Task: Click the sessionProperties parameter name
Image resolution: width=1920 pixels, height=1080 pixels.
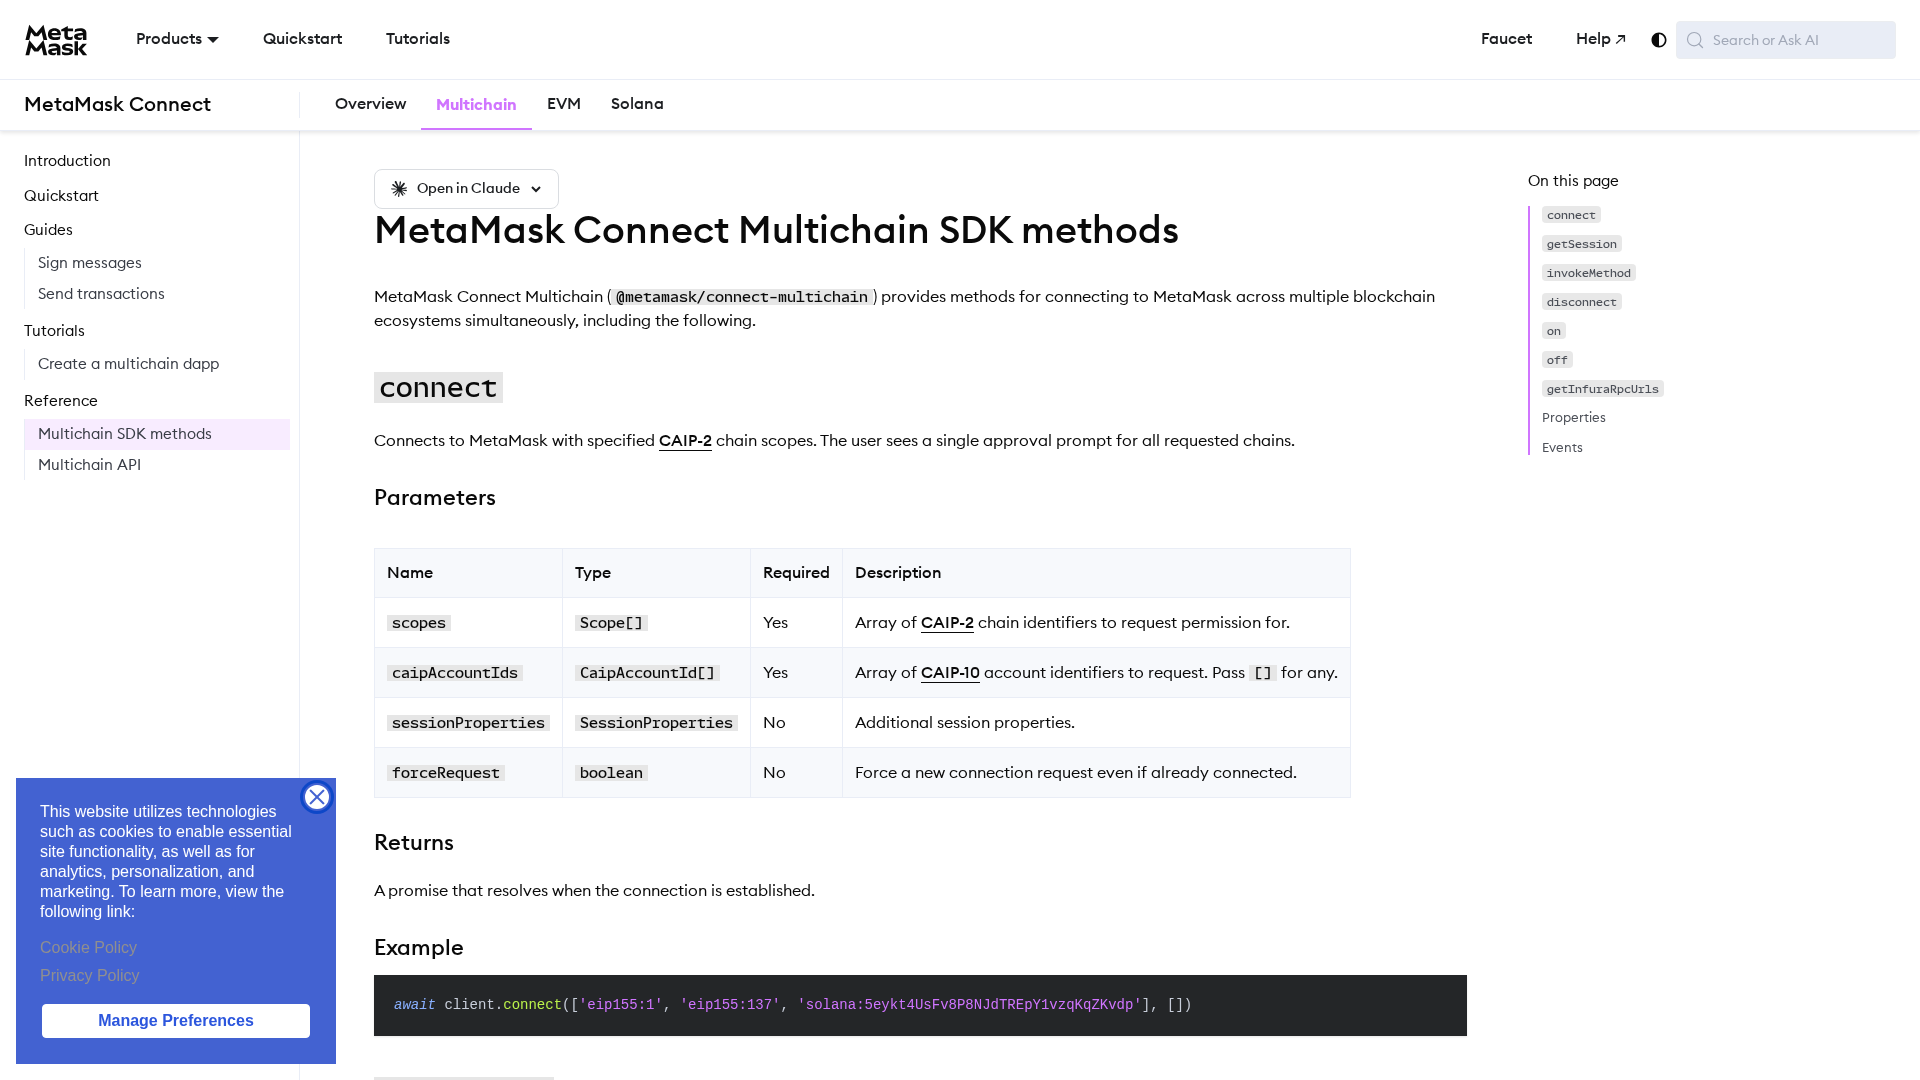Action: 468,723
